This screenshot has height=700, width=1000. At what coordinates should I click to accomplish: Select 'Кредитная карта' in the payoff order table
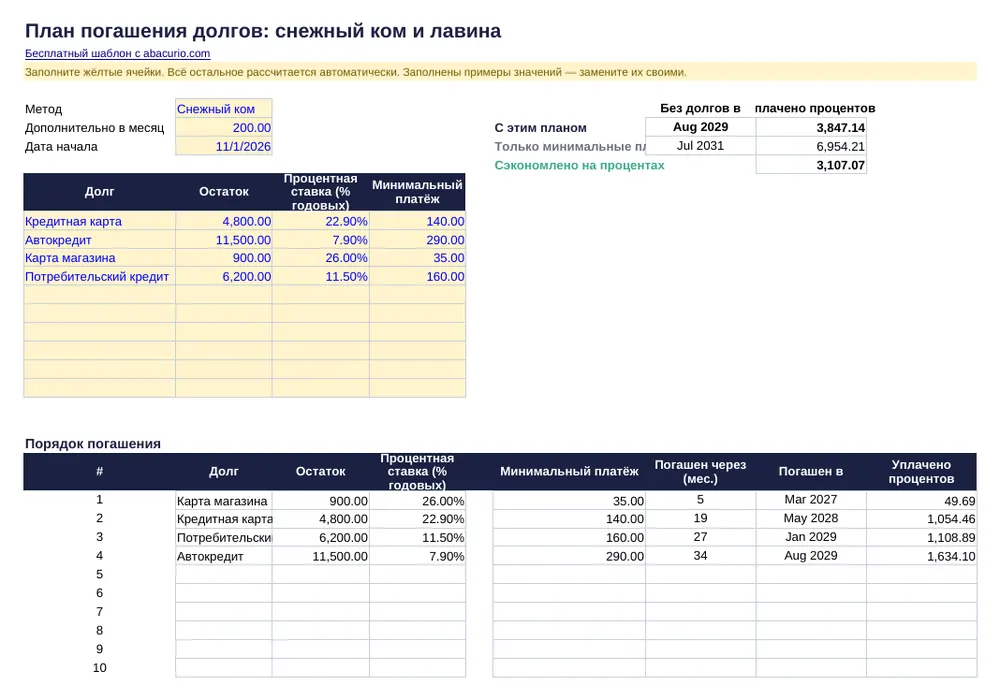coord(224,519)
